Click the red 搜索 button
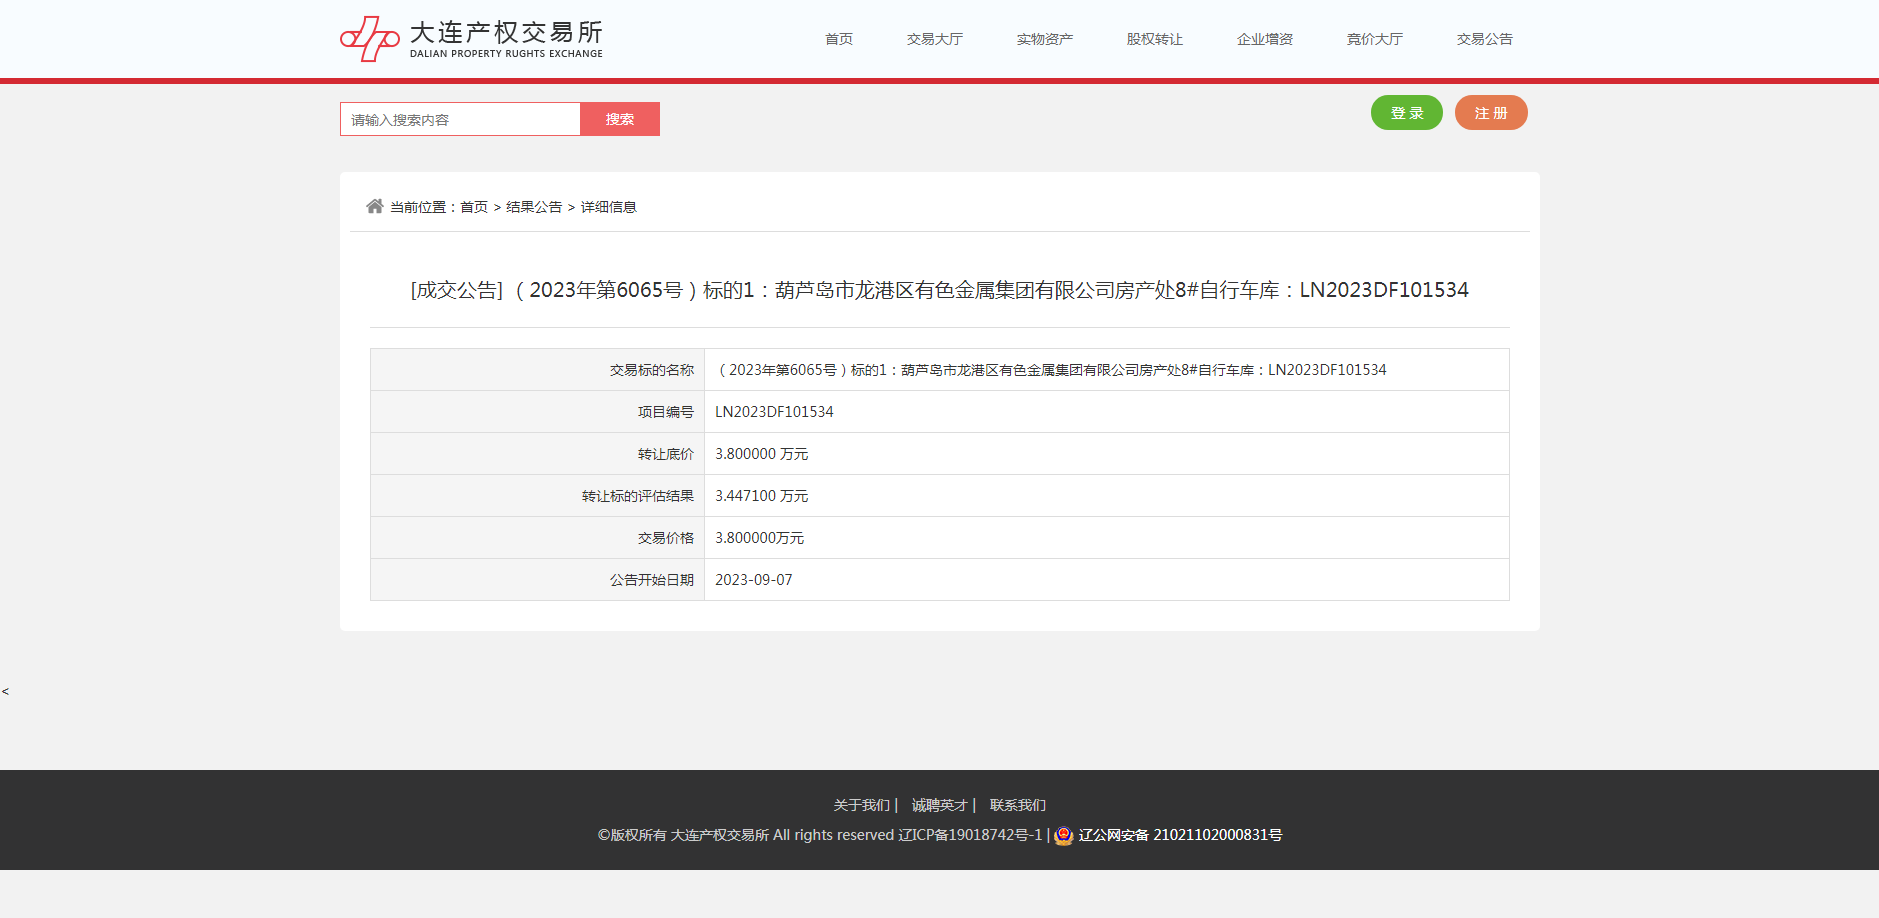This screenshot has width=1879, height=918. [x=620, y=119]
